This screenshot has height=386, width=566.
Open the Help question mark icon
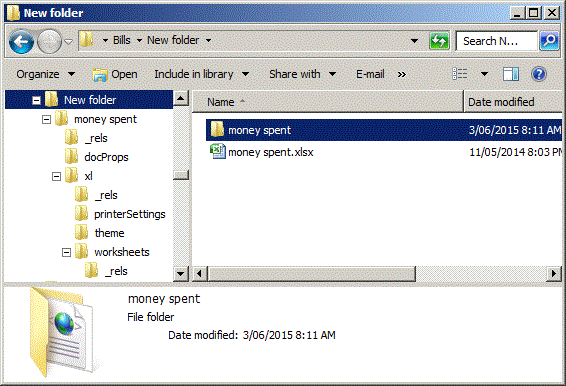[x=539, y=74]
